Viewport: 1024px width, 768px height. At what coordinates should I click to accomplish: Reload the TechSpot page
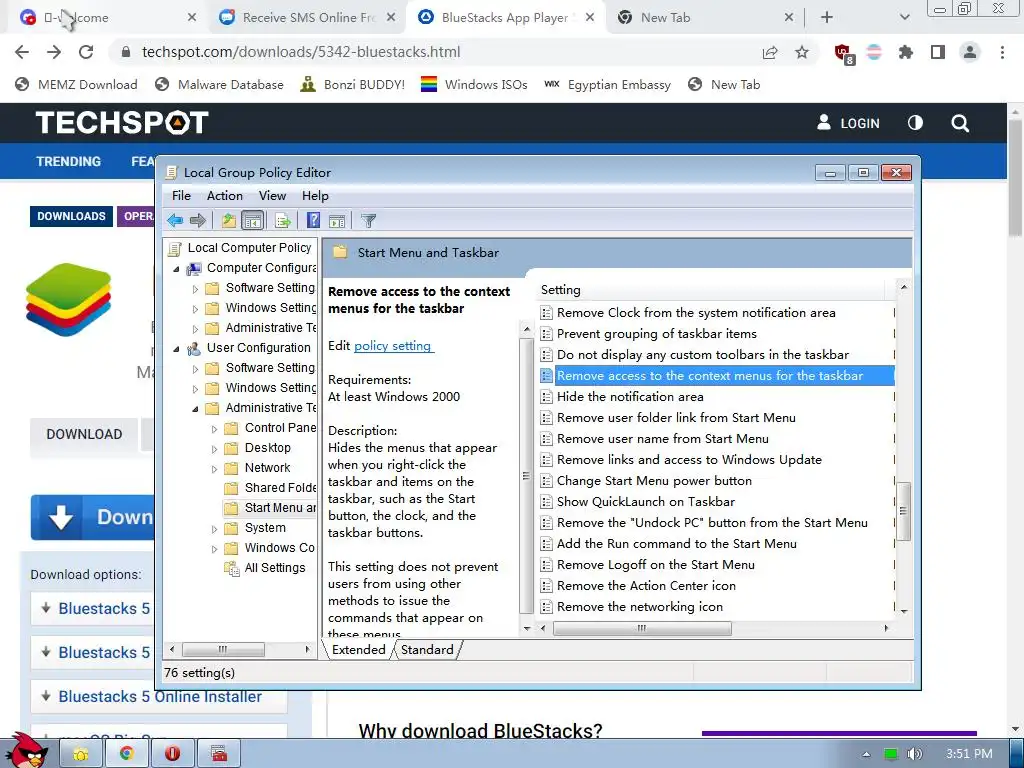pos(86,52)
